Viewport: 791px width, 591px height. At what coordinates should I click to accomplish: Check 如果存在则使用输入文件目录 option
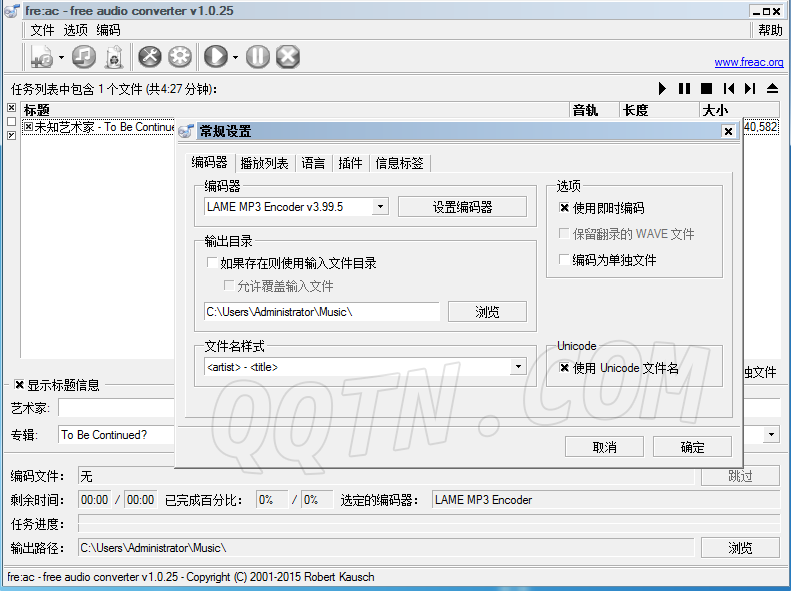[x=211, y=263]
